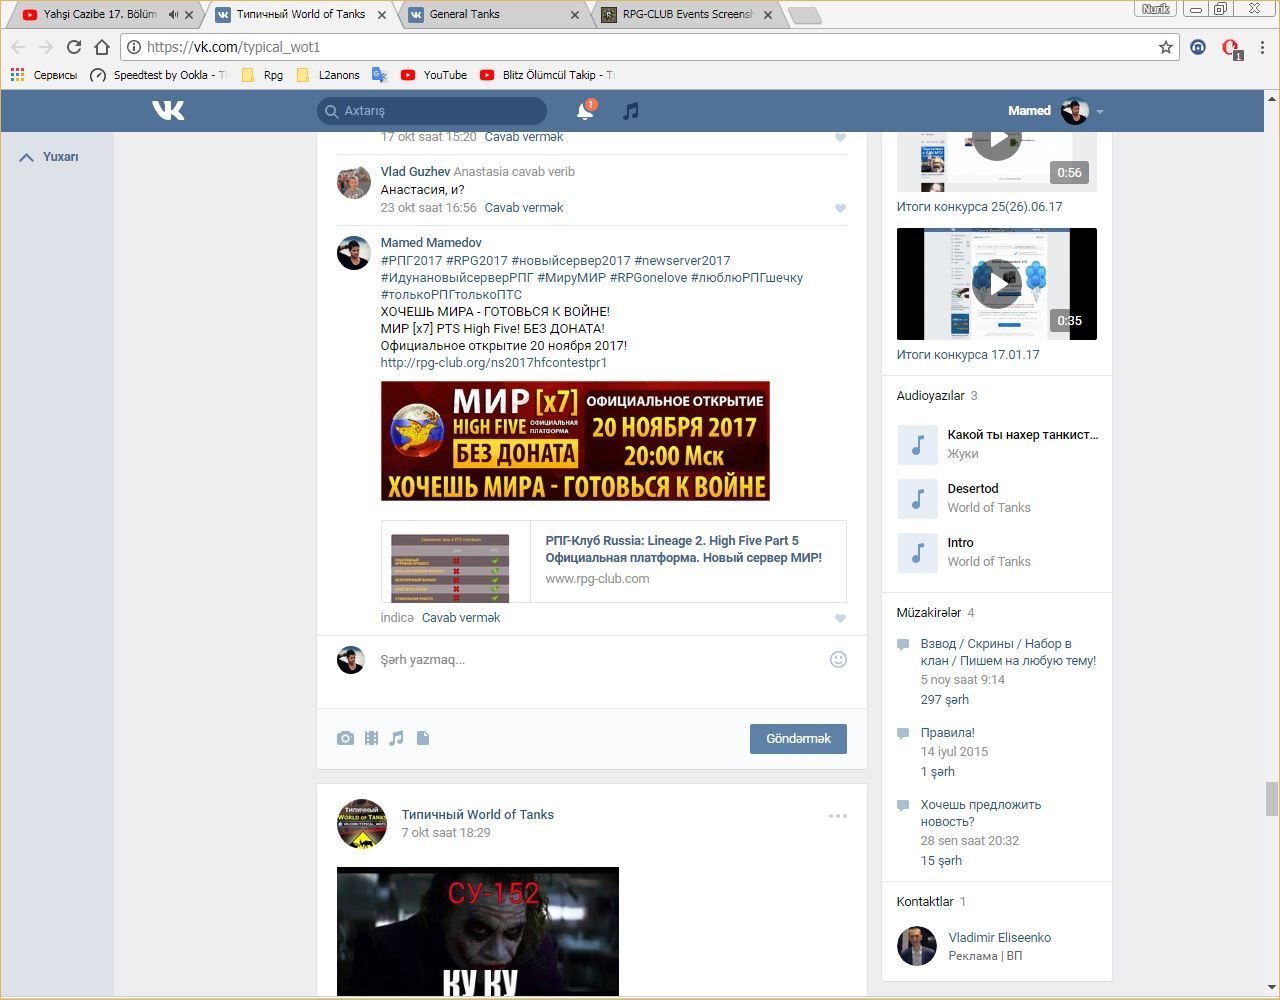This screenshot has width=1280, height=1000.
Task: Open the Google Translate bookmark icon
Action: click(379, 75)
